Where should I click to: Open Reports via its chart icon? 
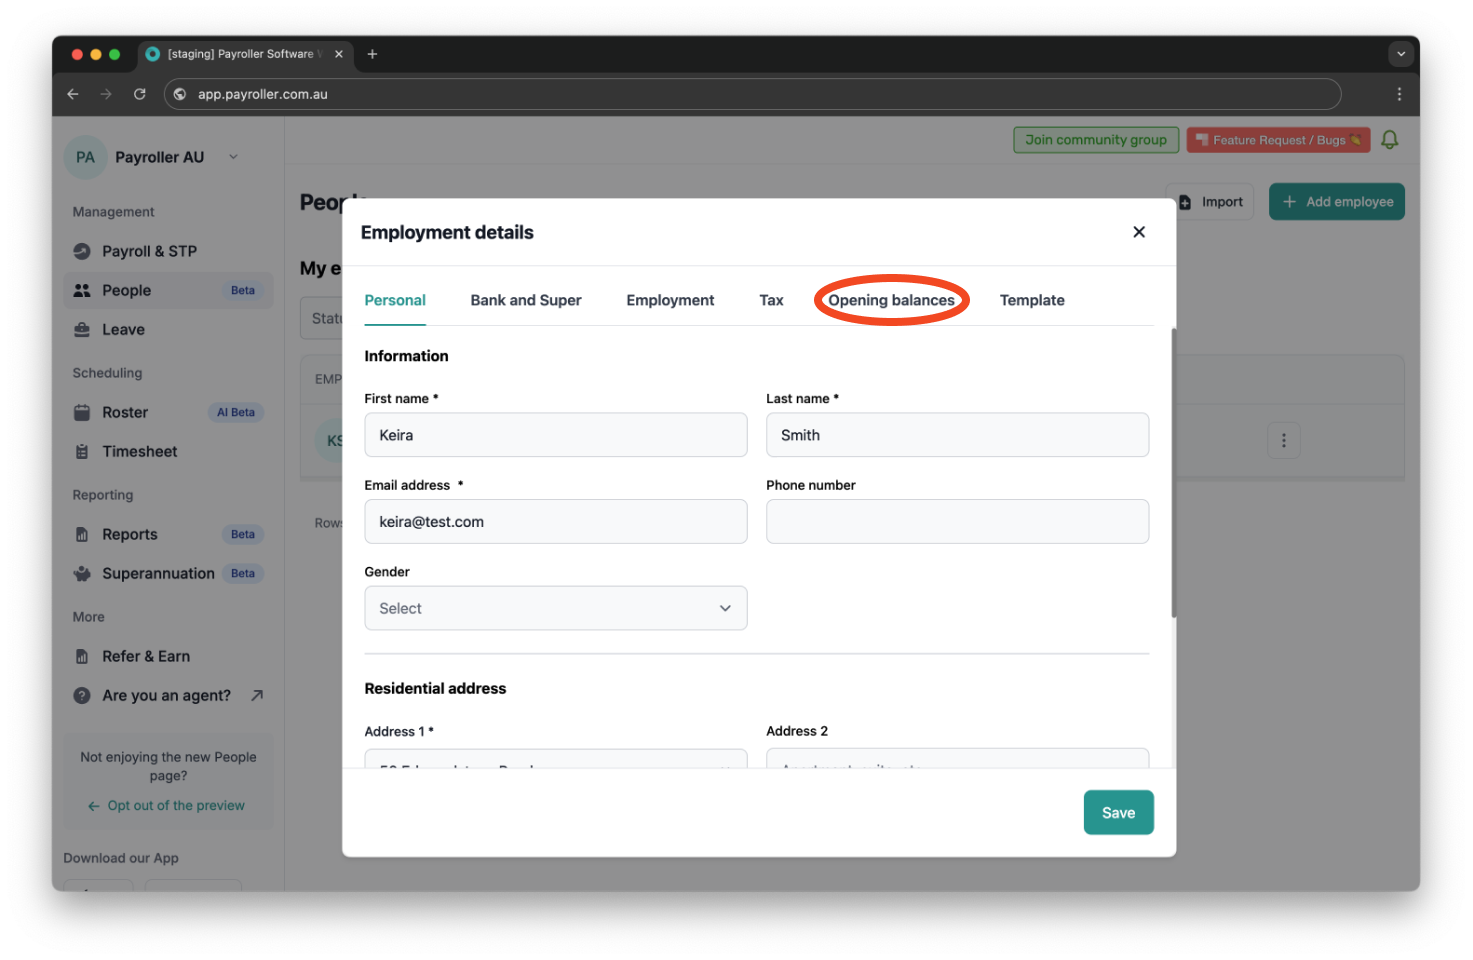click(84, 534)
